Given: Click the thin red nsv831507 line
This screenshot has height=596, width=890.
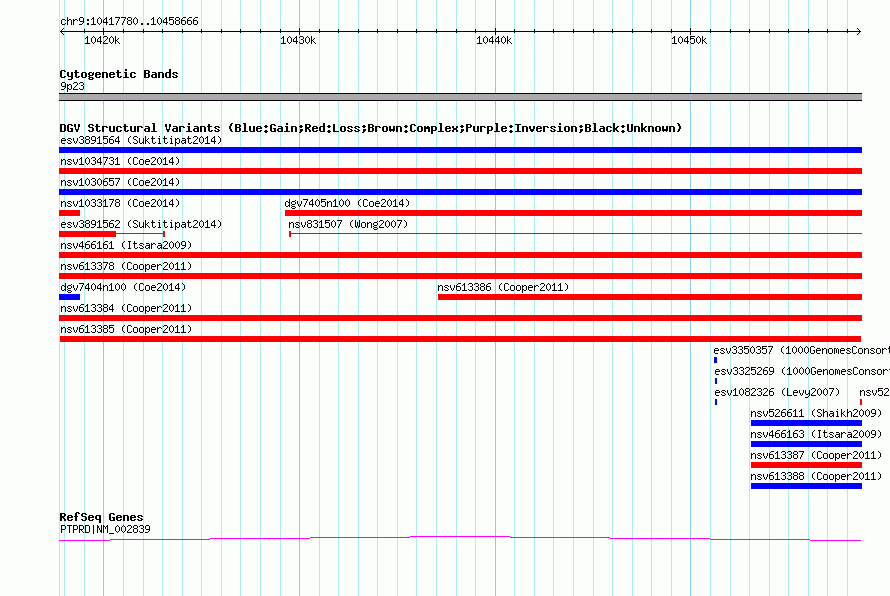Looking at the screenshot, I should (x=576, y=234).
